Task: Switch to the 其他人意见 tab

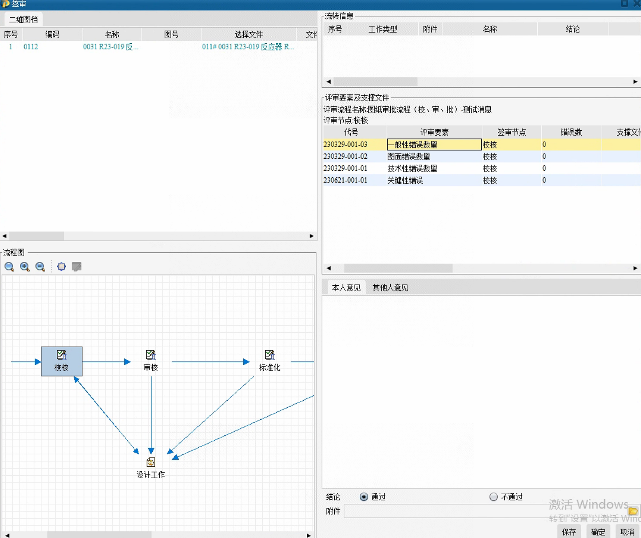Action: (390, 287)
